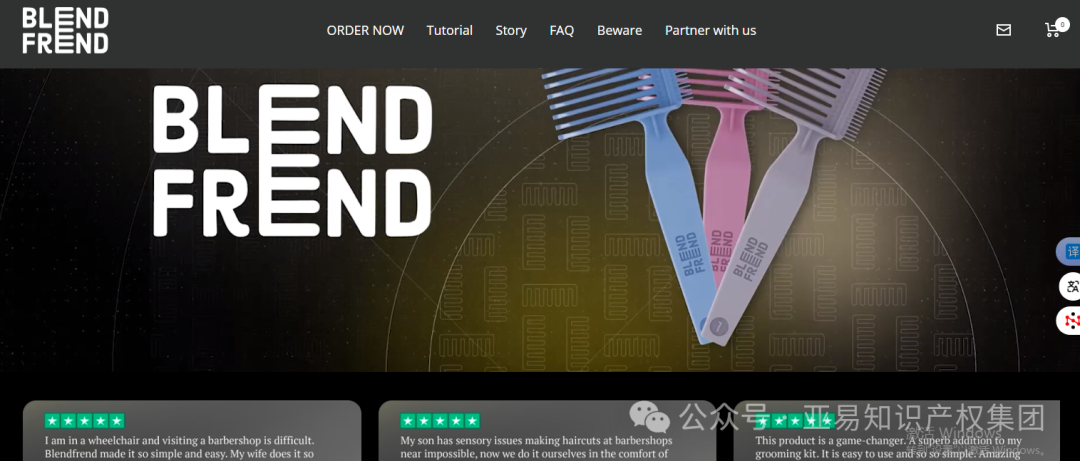Click the red network side widget icon

[1070, 321]
